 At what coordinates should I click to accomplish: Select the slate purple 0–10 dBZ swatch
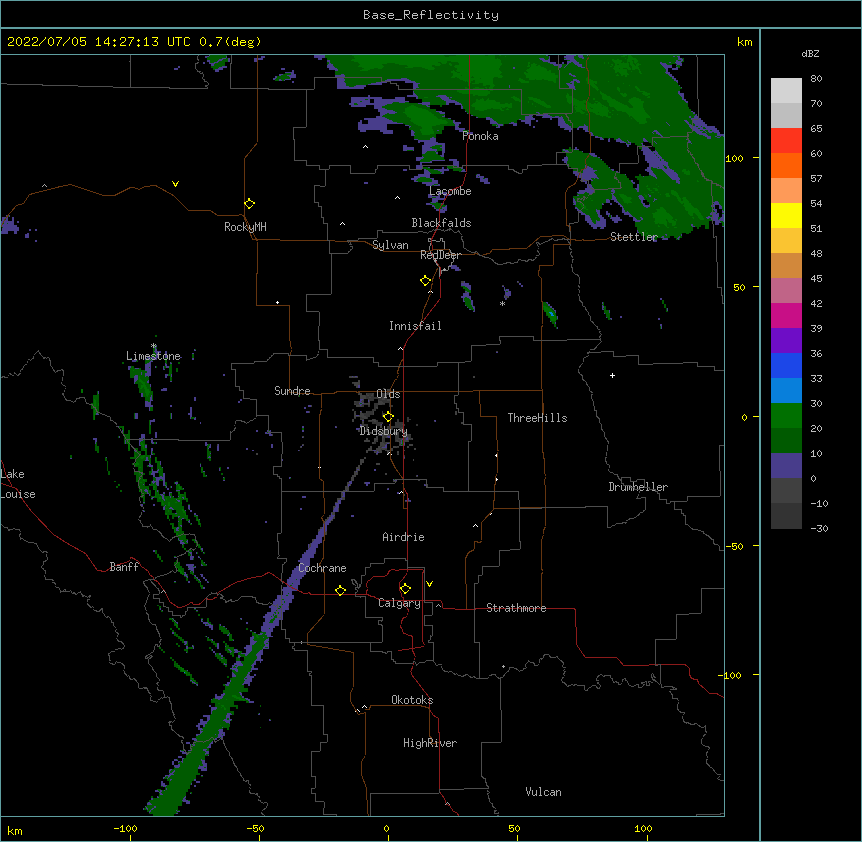click(x=786, y=466)
